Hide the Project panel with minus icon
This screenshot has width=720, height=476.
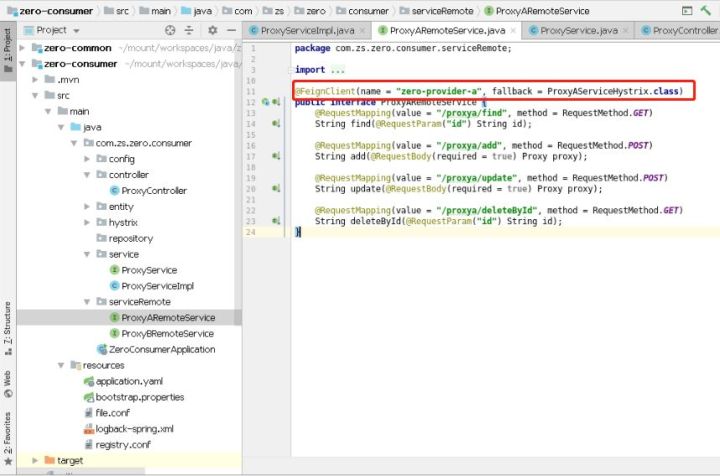pyautogui.click(x=231, y=30)
